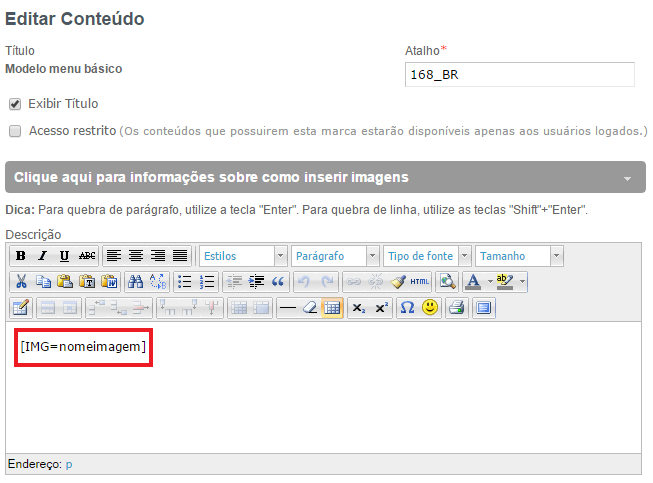Print content printer icon

[x=456, y=308]
